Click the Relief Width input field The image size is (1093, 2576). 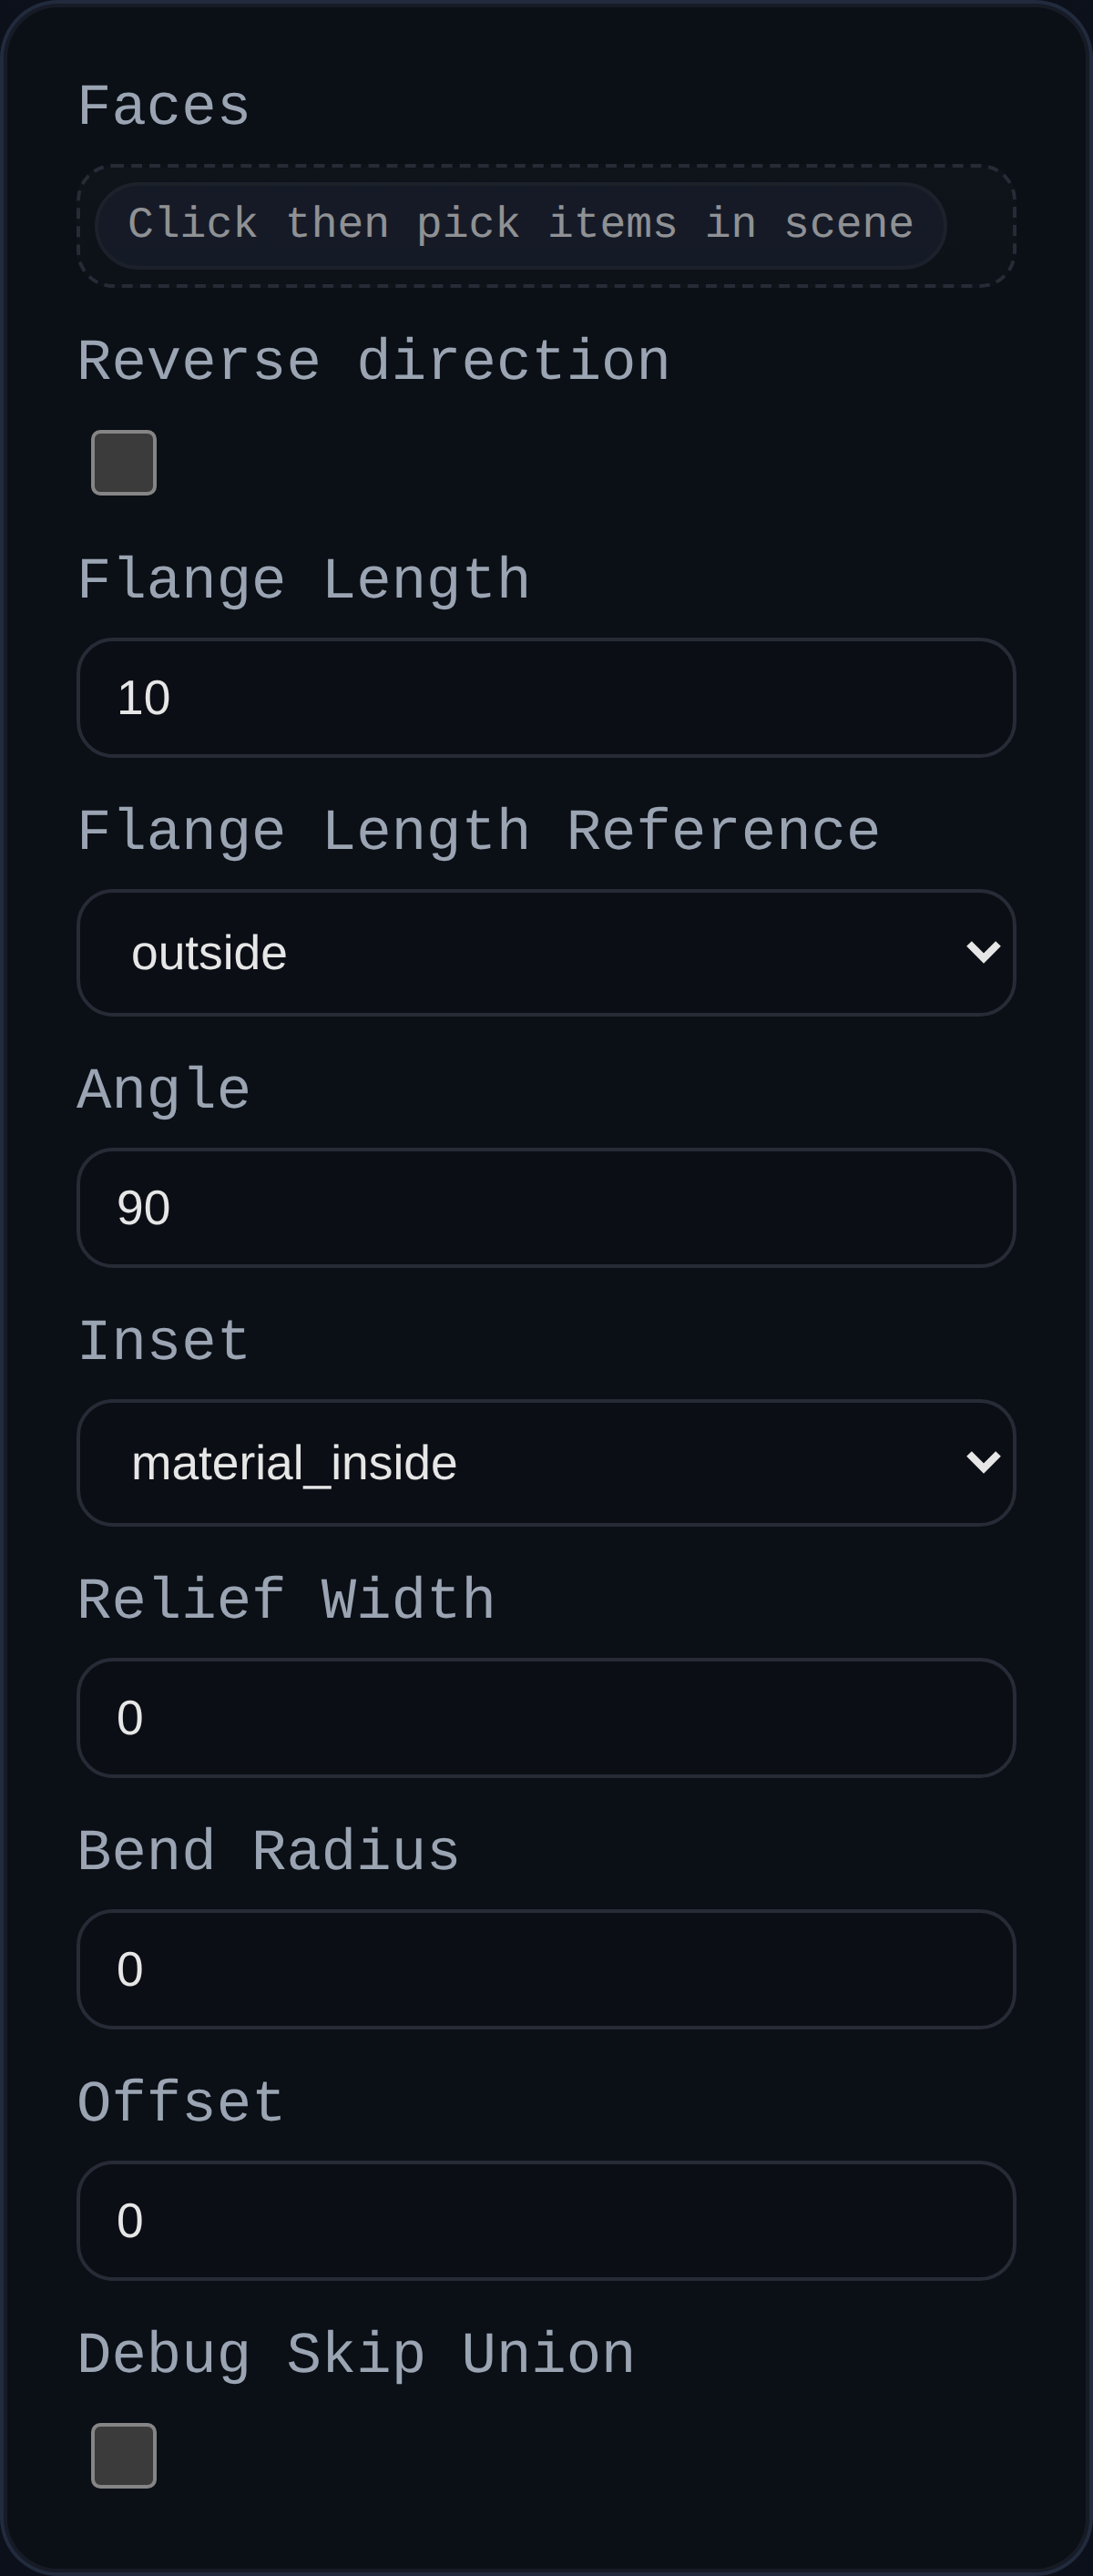pyautogui.click(x=546, y=1717)
